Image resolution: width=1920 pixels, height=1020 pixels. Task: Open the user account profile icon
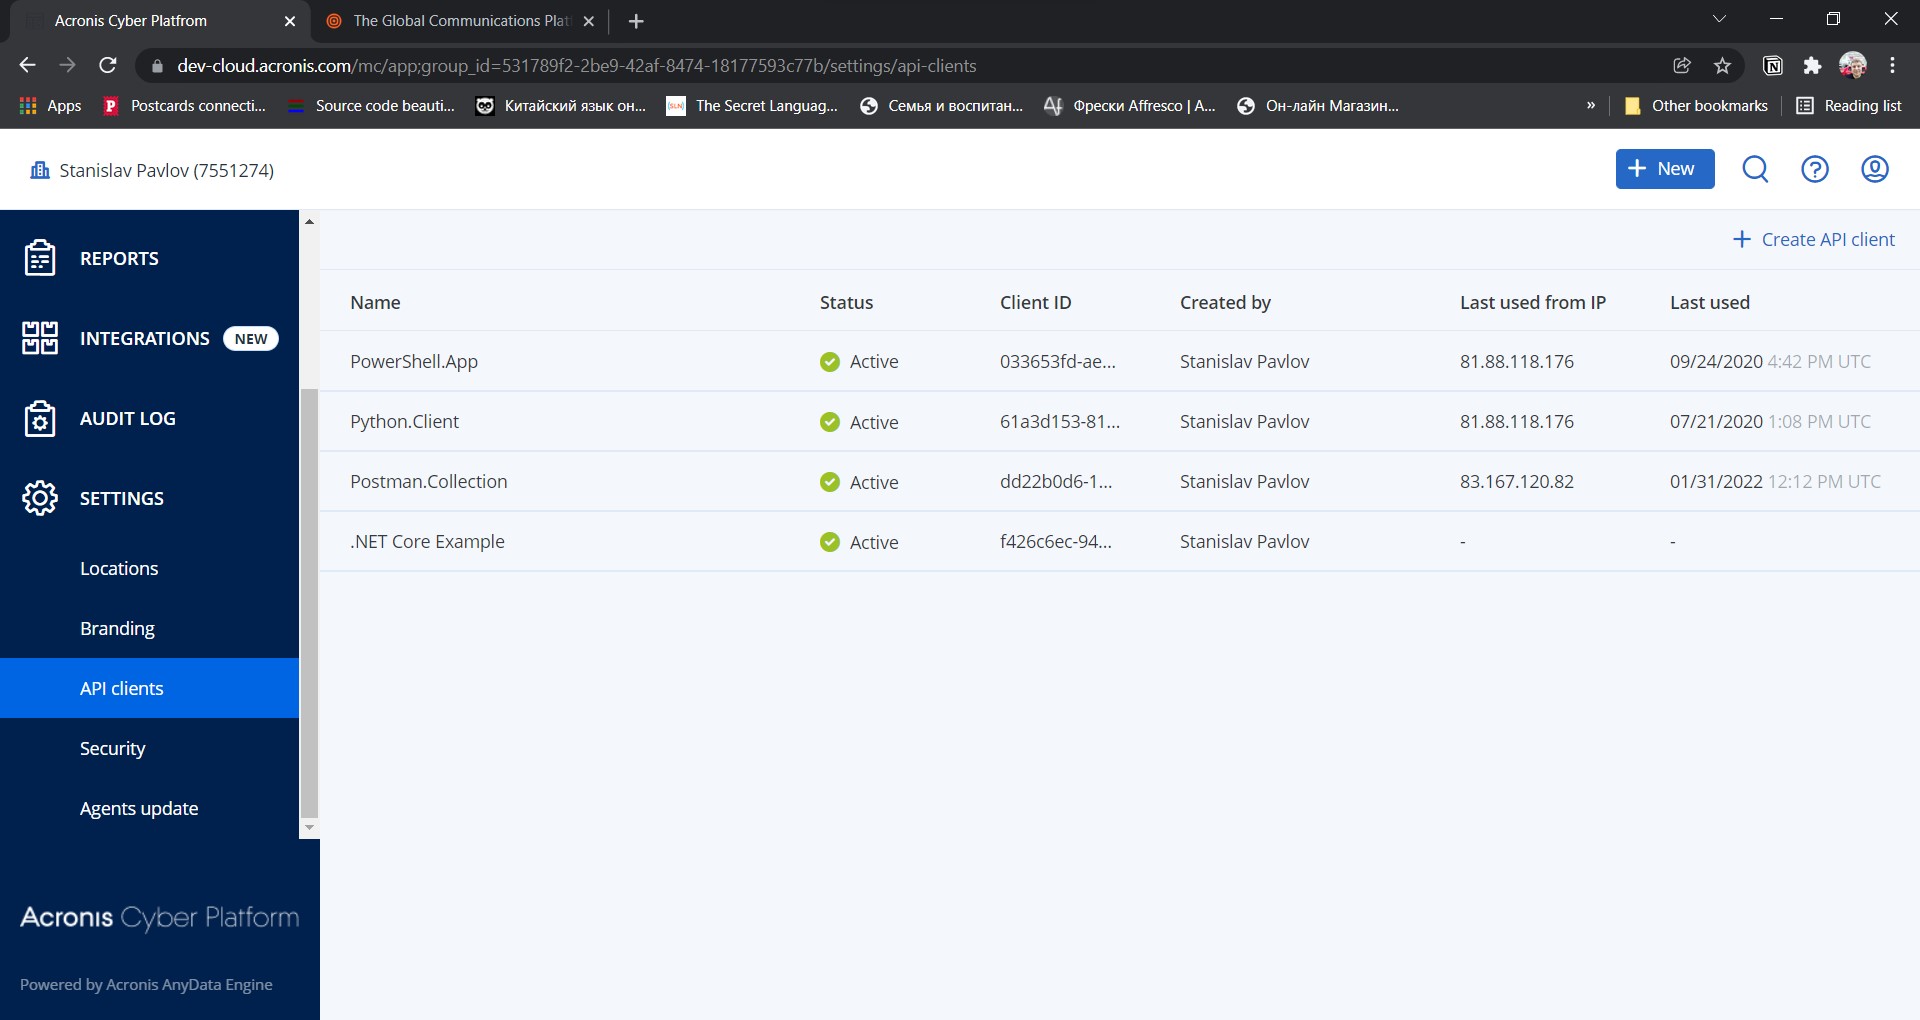click(x=1875, y=169)
